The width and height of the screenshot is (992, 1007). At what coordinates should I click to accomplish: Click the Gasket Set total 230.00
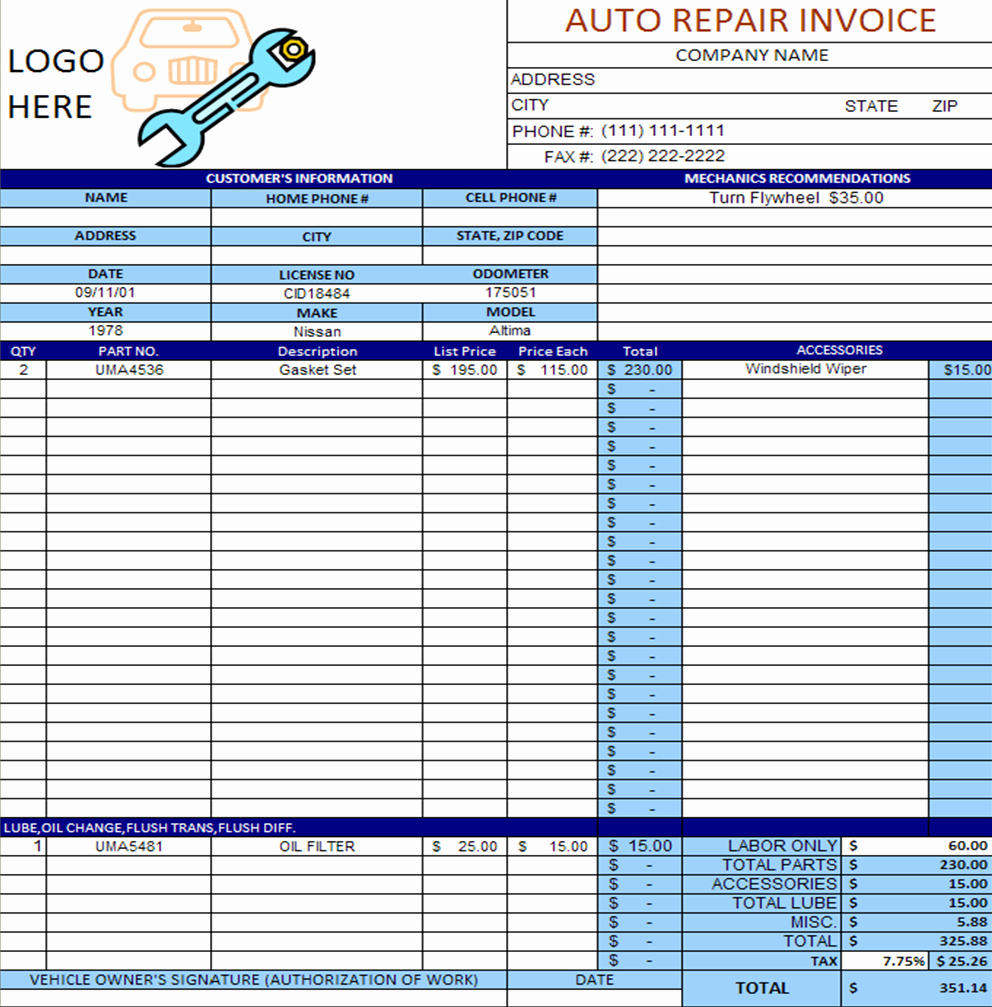tap(640, 370)
